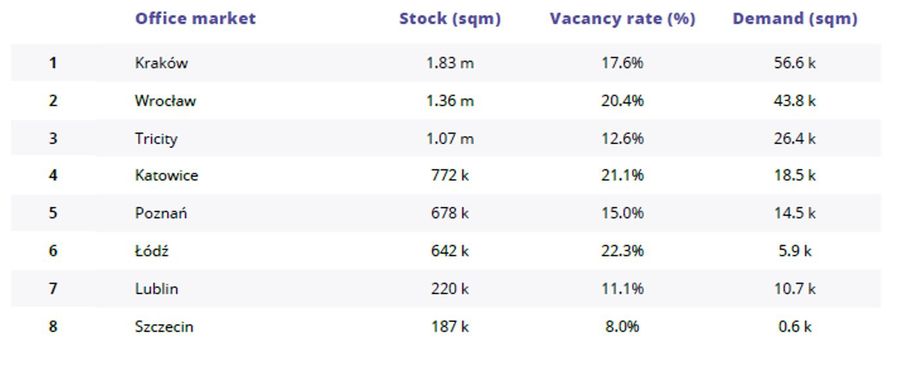Select the Kraków market name

pyautogui.click(x=161, y=63)
